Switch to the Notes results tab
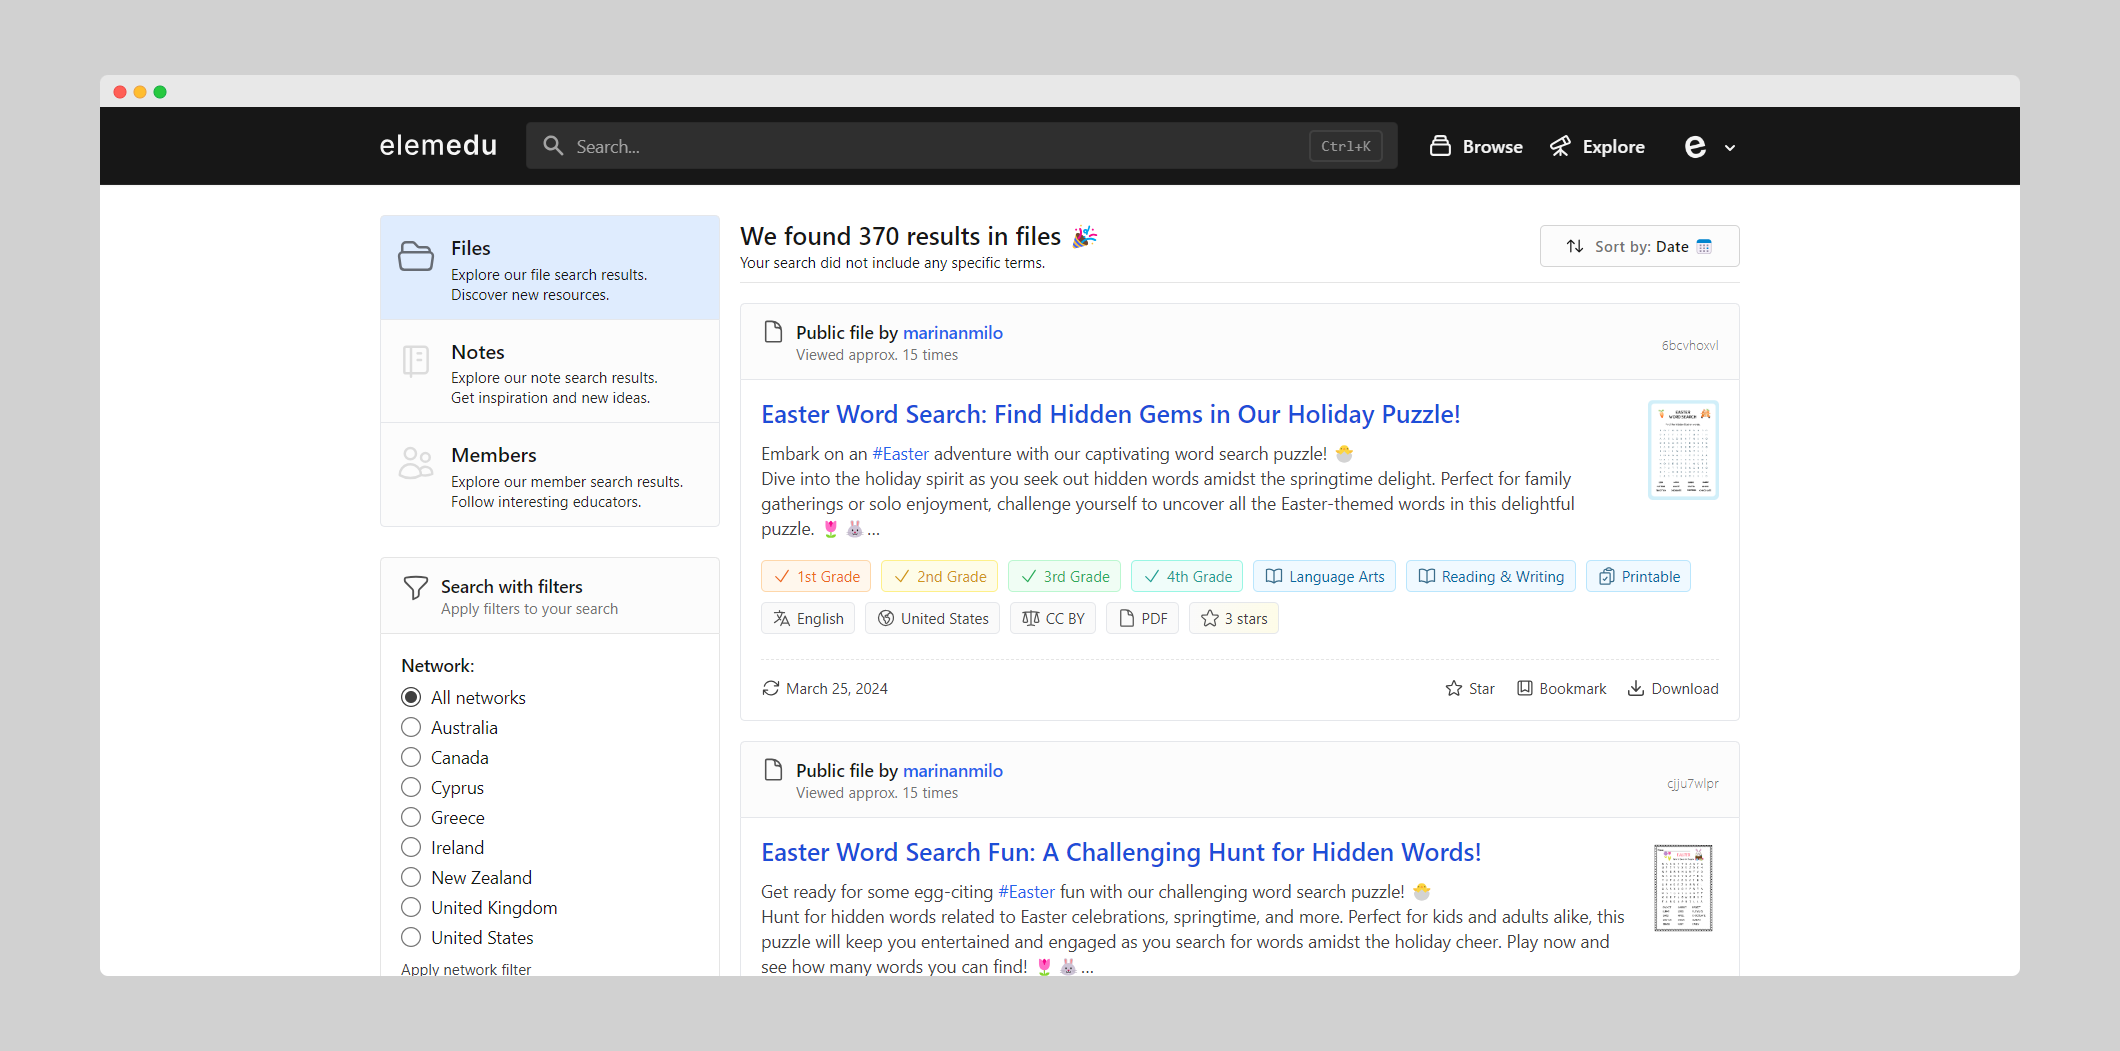The image size is (2120, 1051). tap(550, 372)
